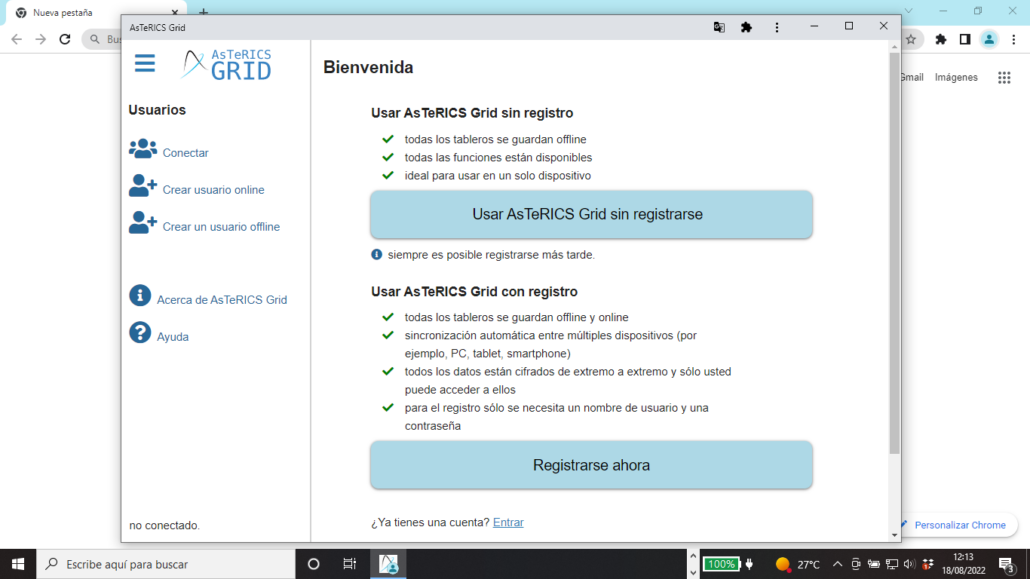
Task: Click the Google Translate icon in the toolbar
Action: pos(719,27)
